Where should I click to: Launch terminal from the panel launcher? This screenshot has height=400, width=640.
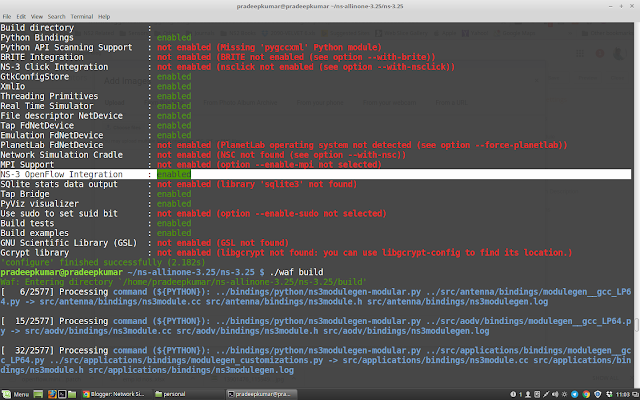coord(62,394)
